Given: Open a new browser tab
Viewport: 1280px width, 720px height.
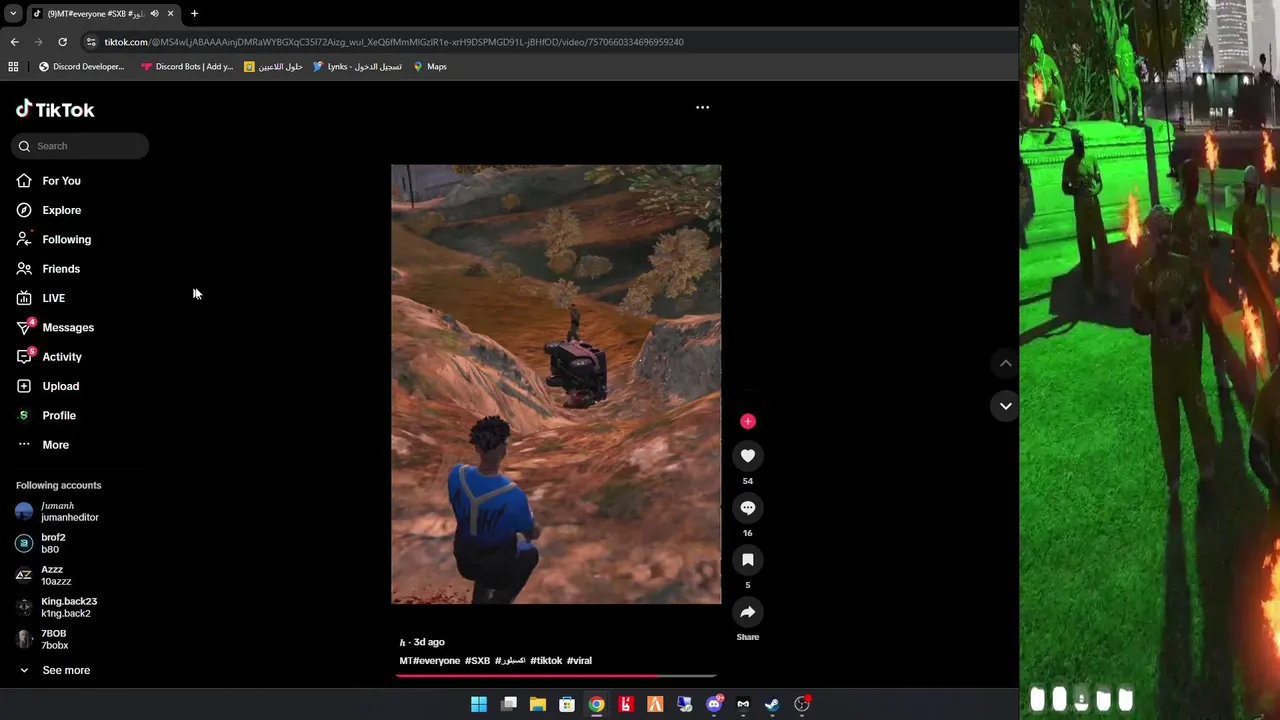Looking at the screenshot, I should (194, 14).
